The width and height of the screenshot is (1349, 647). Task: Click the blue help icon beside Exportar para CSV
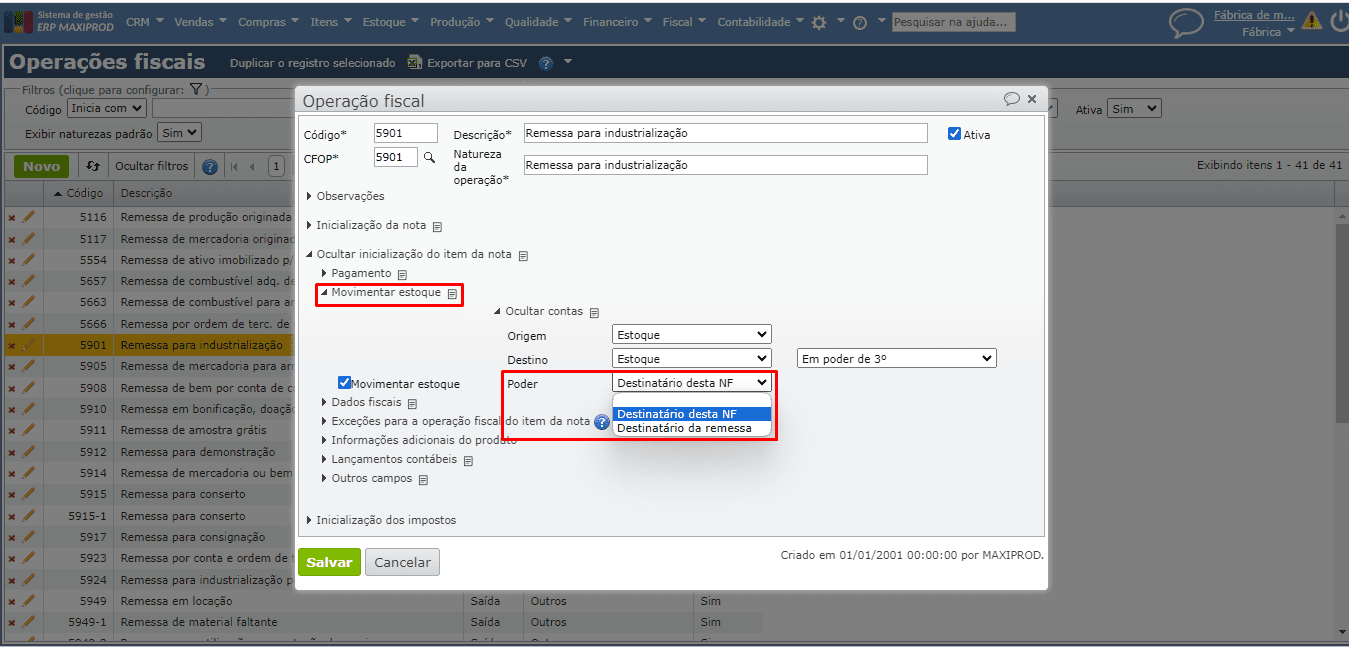[x=546, y=63]
